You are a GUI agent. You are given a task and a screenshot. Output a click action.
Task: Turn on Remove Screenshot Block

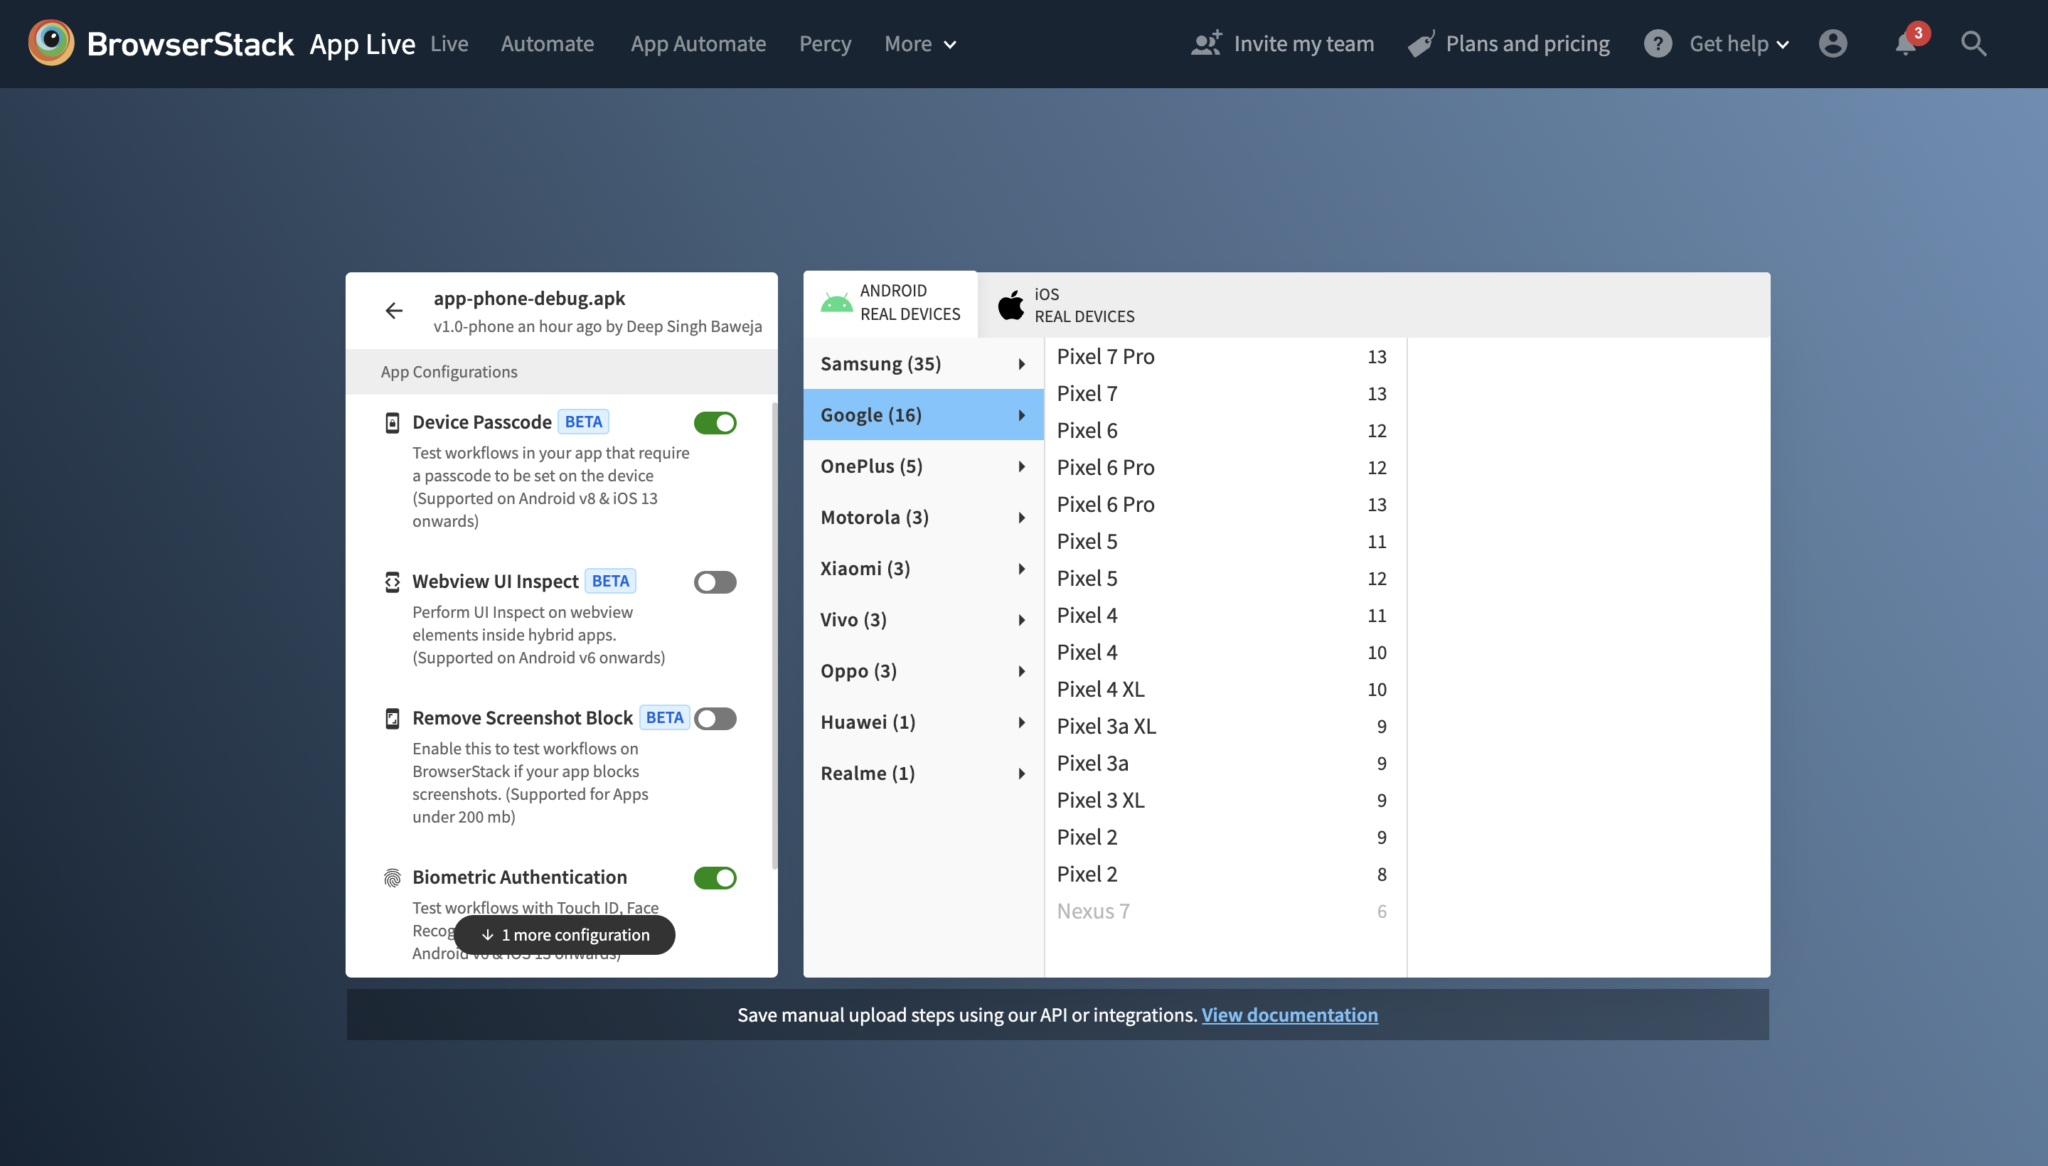click(x=714, y=718)
